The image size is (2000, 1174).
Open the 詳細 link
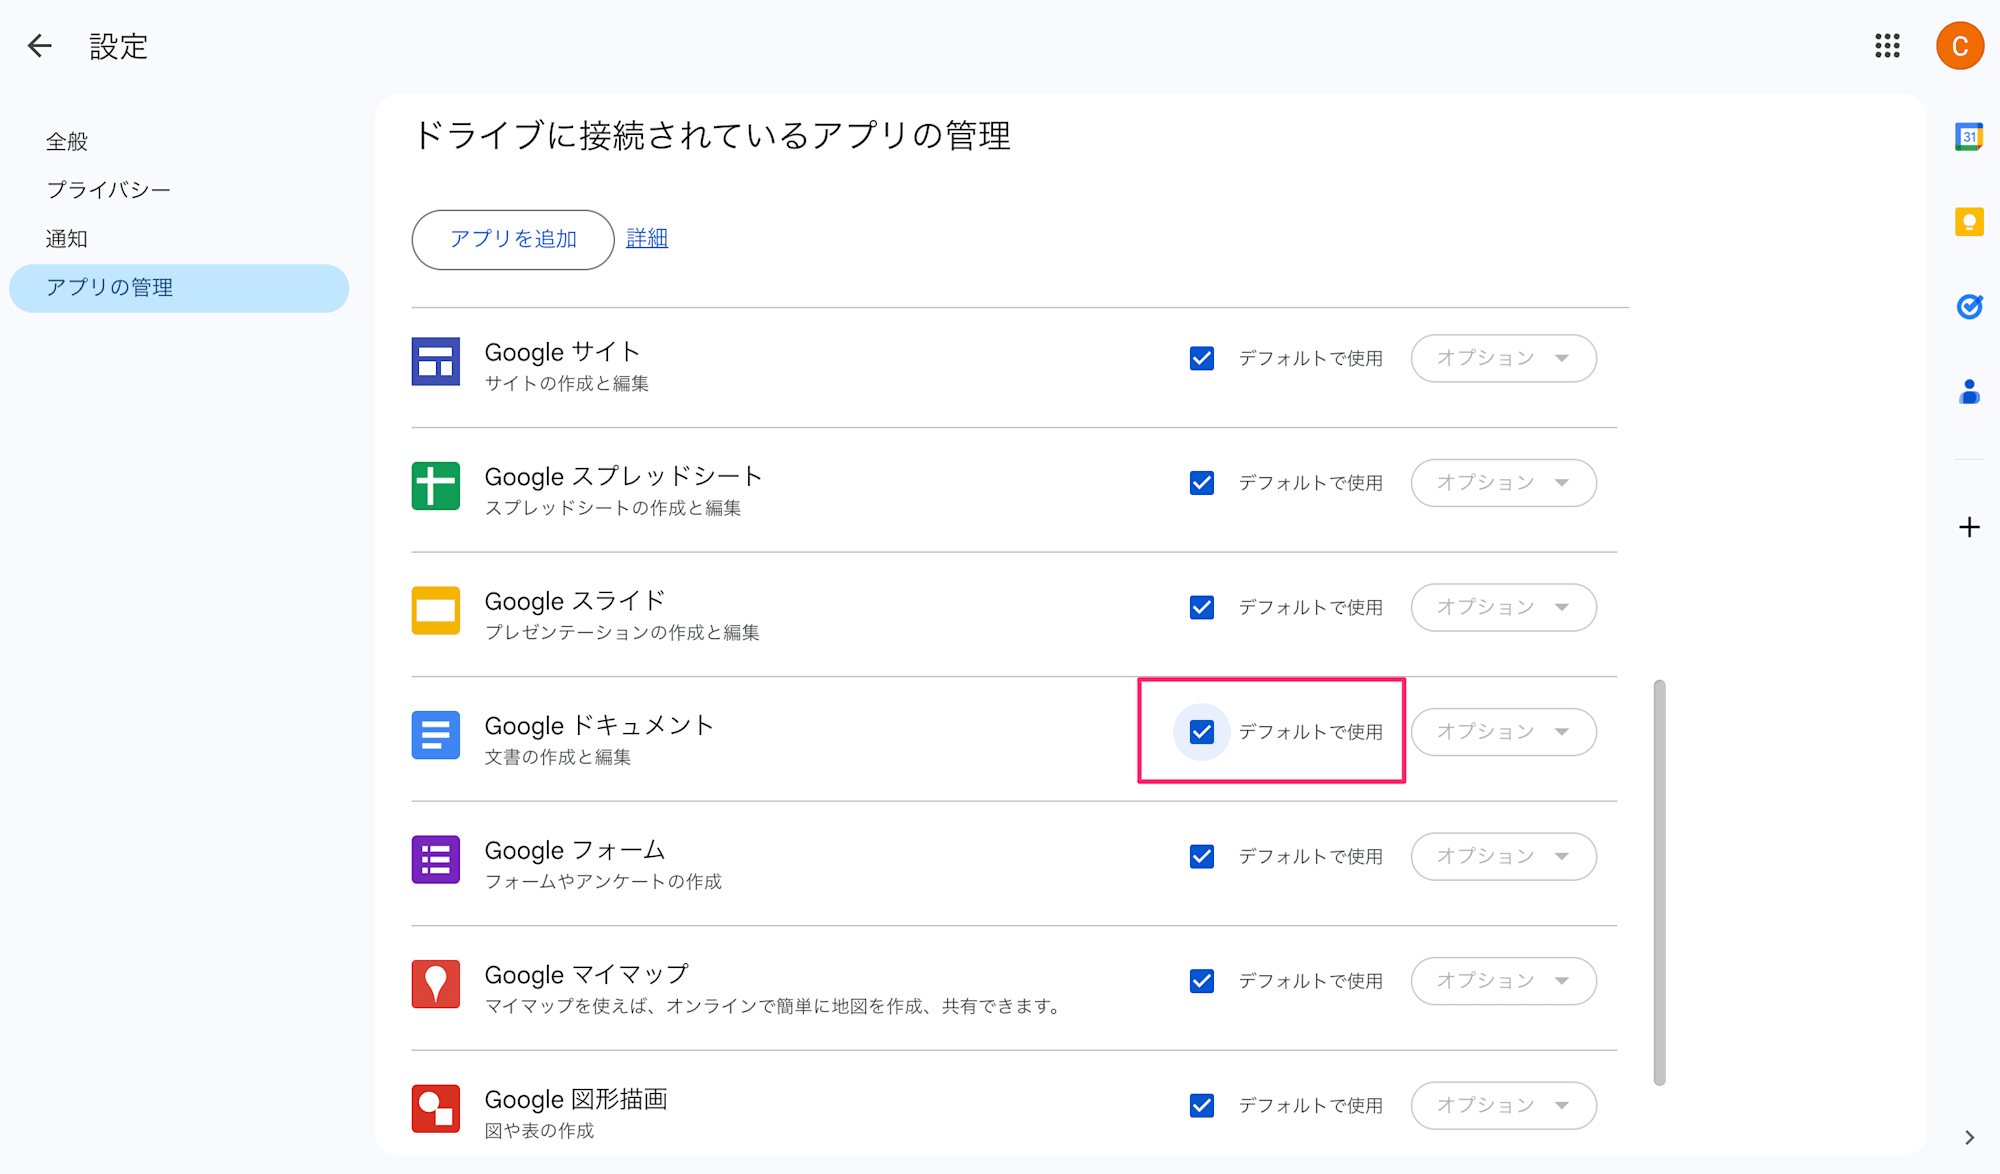(x=646, y=238)
